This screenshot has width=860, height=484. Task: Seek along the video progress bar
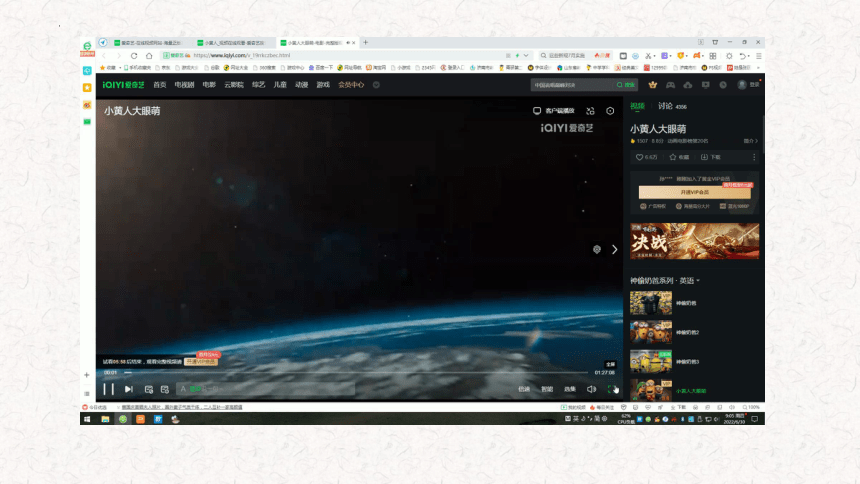click(356, 373)
